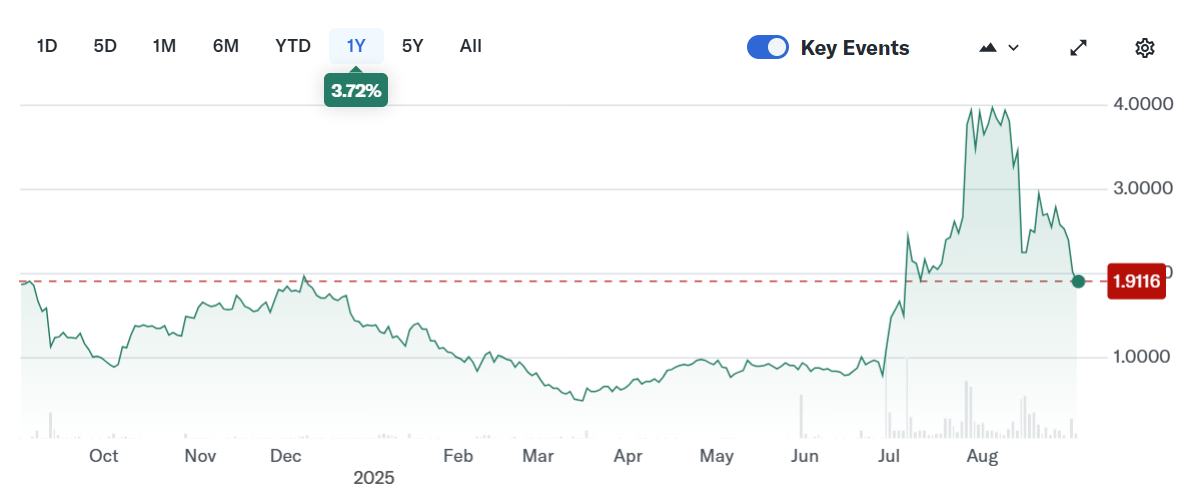The height and width of the screenshot is (495, 1192).
Task: Select the 1D time range
Action: pos(47,46)
